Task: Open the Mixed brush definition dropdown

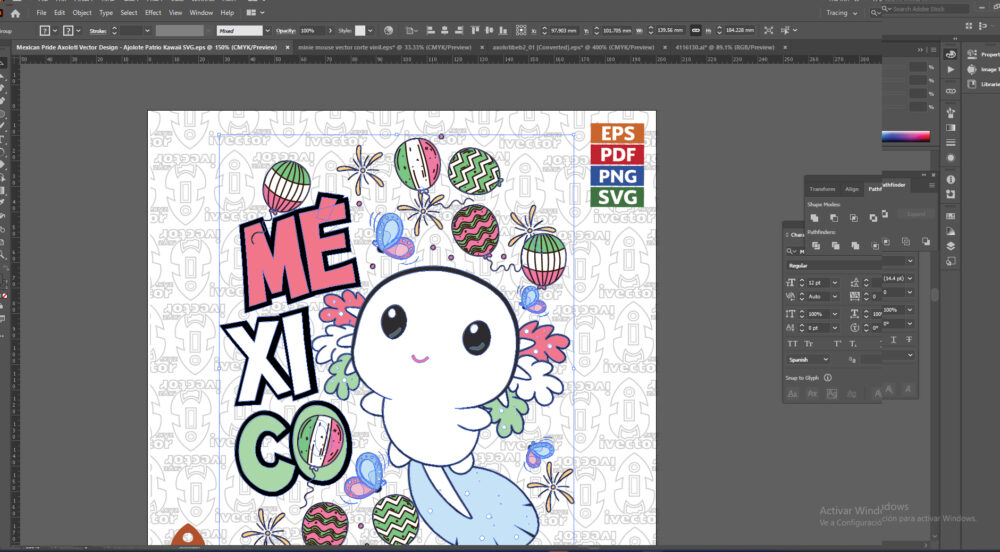Action: 267,30
